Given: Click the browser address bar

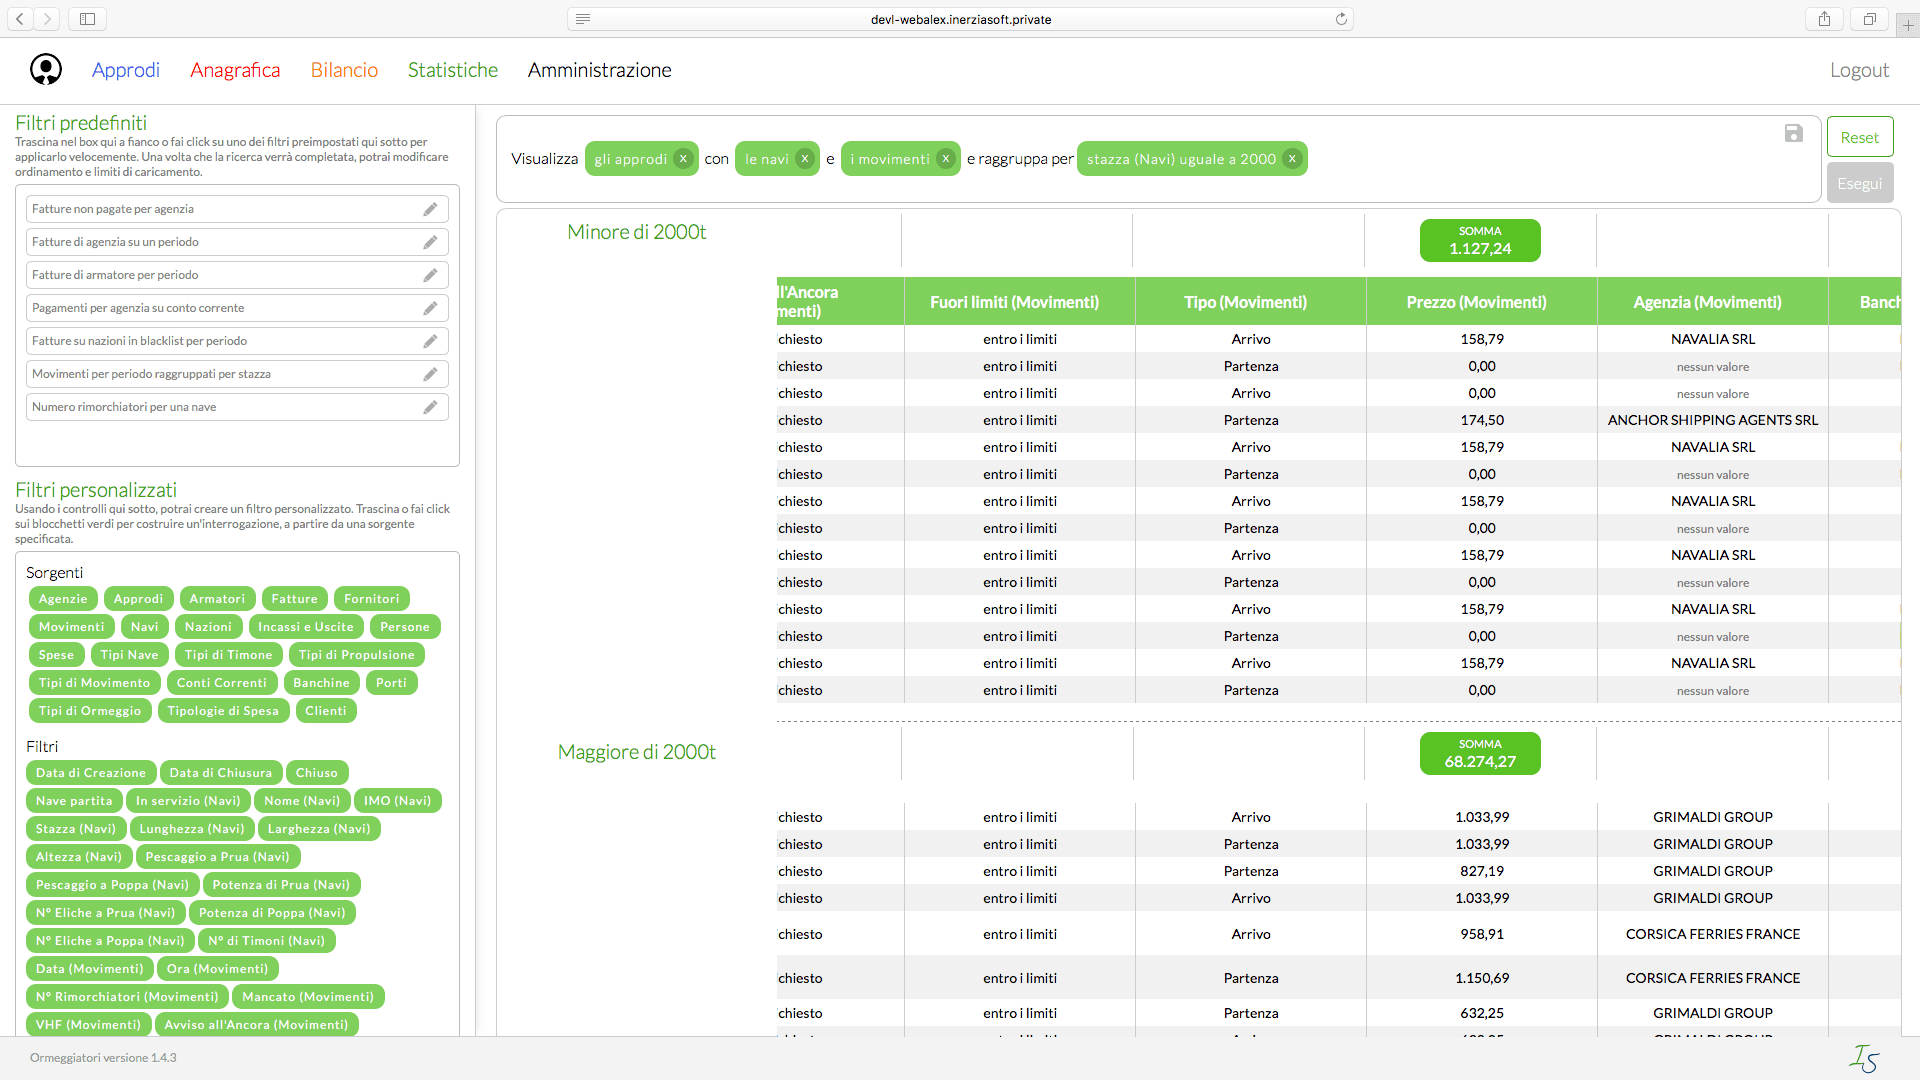Looking at the screenshot, I should 960,18.
